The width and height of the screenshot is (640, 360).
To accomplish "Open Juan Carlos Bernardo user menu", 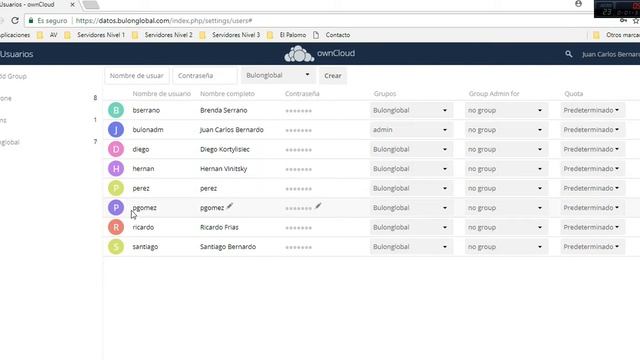I will (611, 54).
